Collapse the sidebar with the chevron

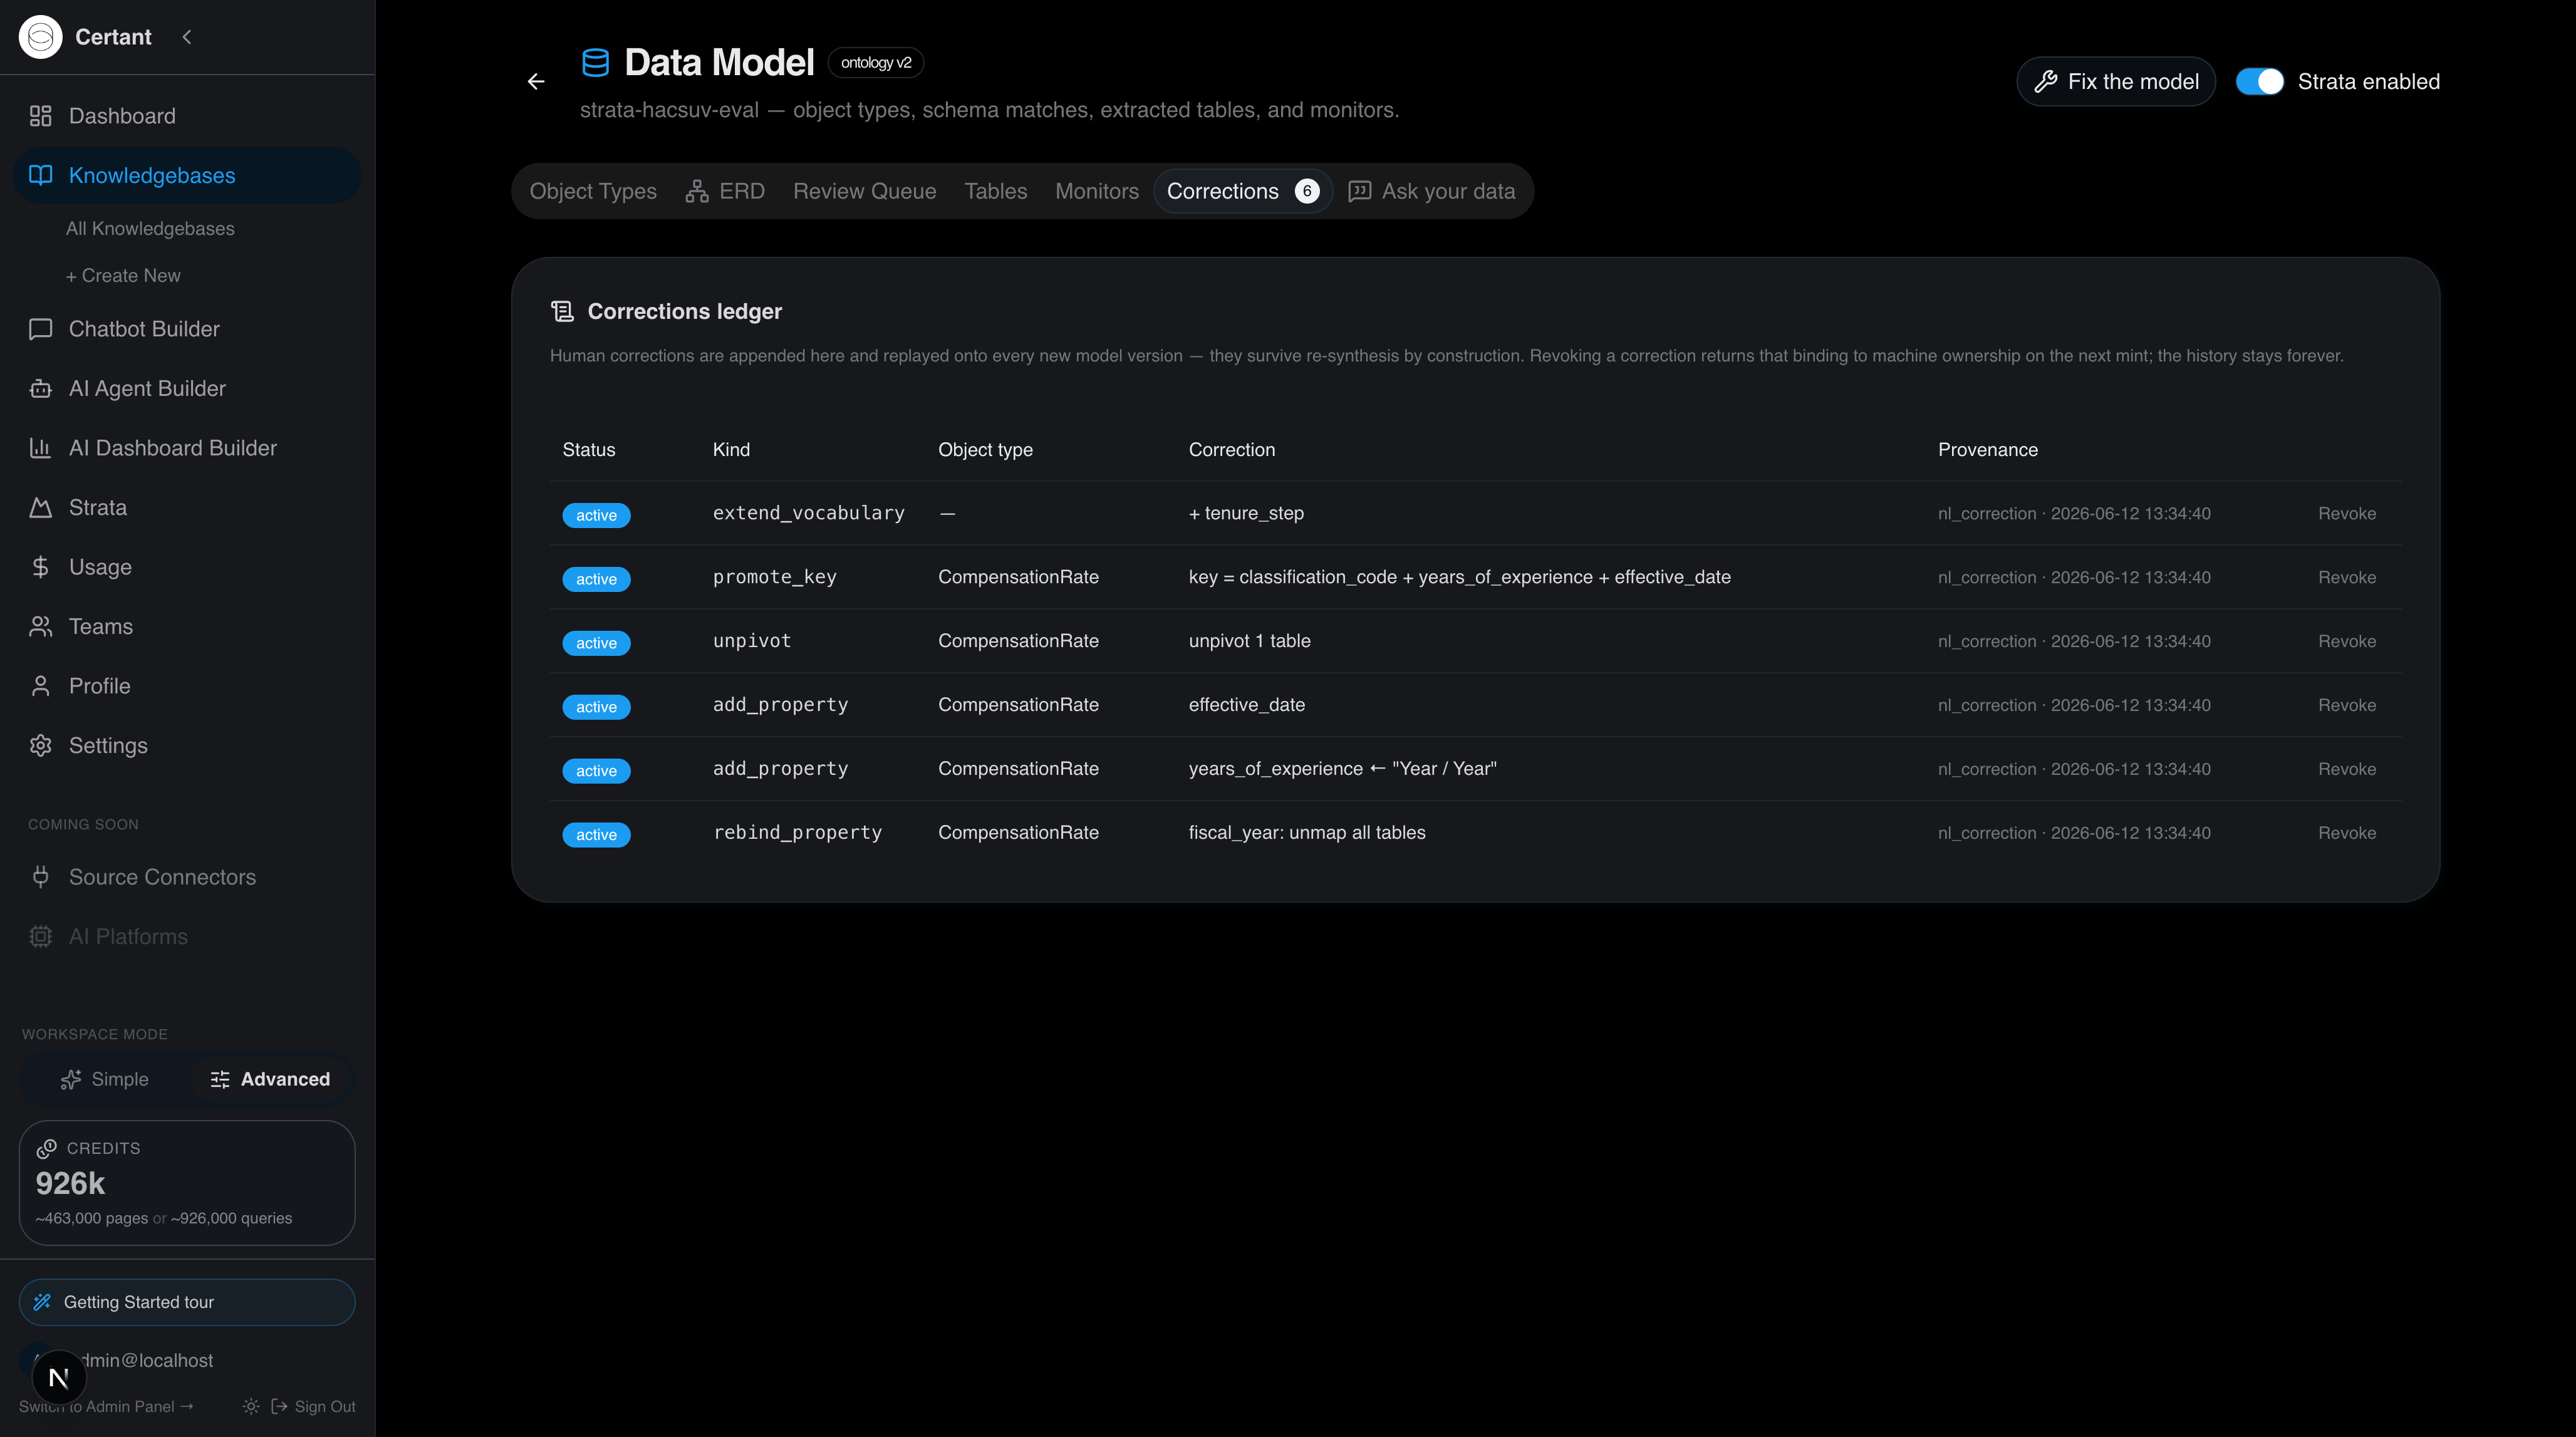(187, 37)
